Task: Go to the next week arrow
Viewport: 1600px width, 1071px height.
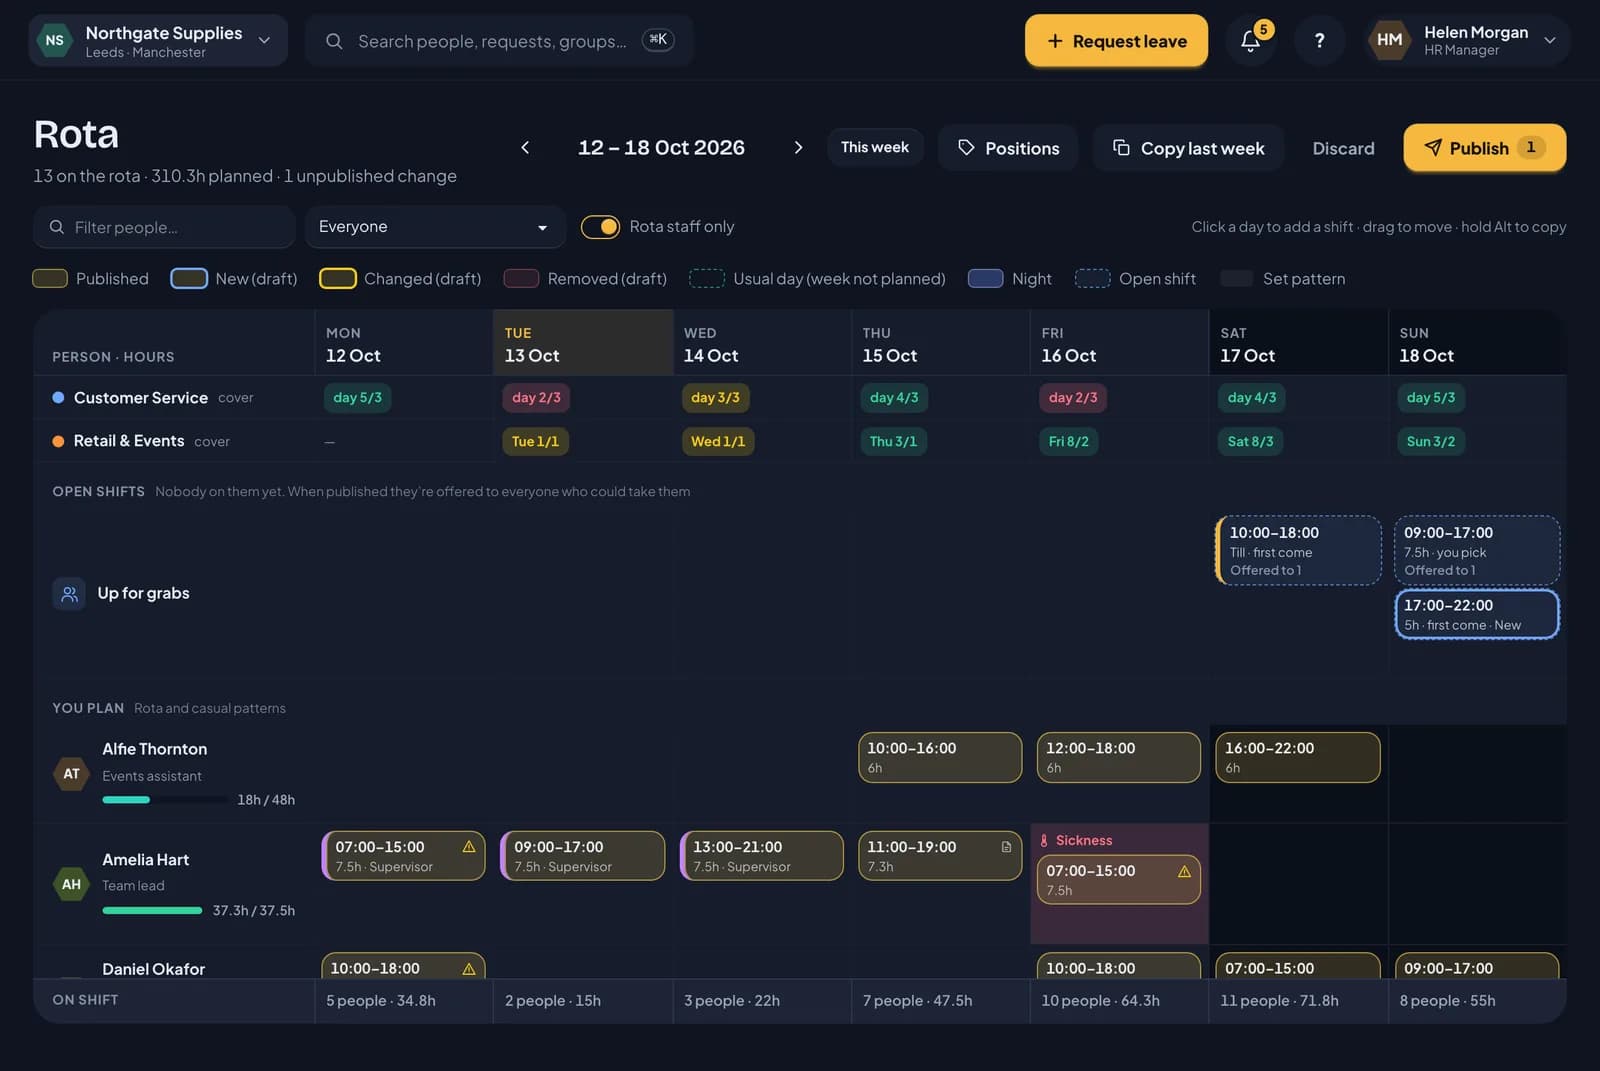Action: coord(798,148)
